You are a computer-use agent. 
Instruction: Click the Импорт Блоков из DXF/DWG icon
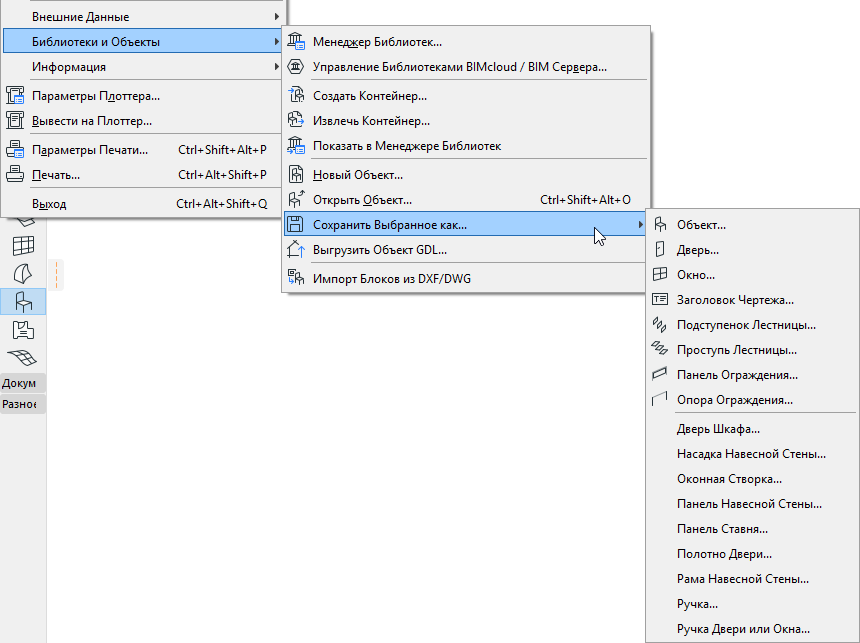(x=296, y=278)
